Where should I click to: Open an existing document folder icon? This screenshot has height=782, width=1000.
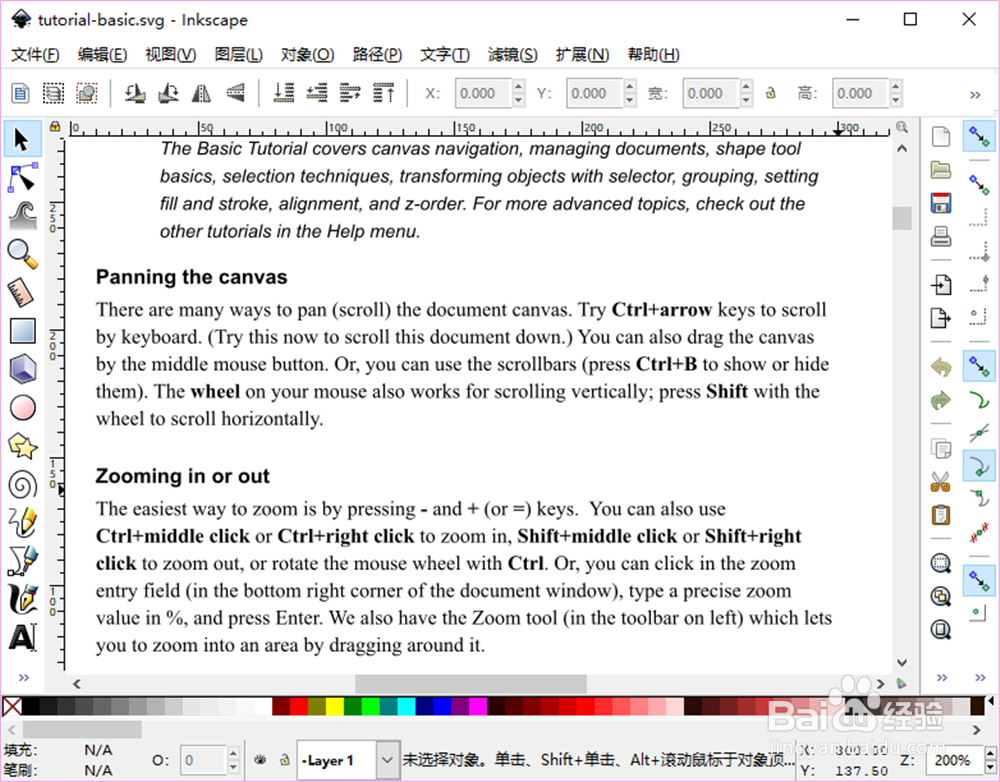tap(941, 170)
